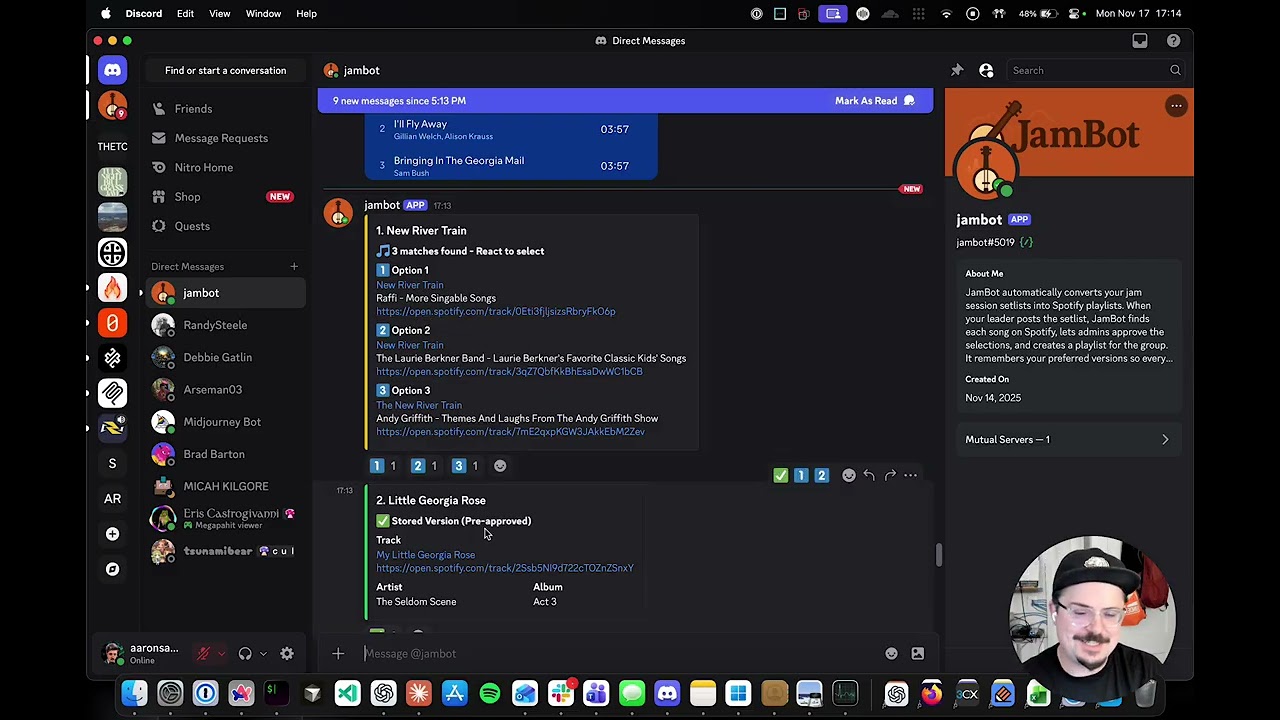The width and height of the screenshot is (1280, 720).
Task: Open Laurie Berkner Band Spotify link
Action: pos(509,372)
